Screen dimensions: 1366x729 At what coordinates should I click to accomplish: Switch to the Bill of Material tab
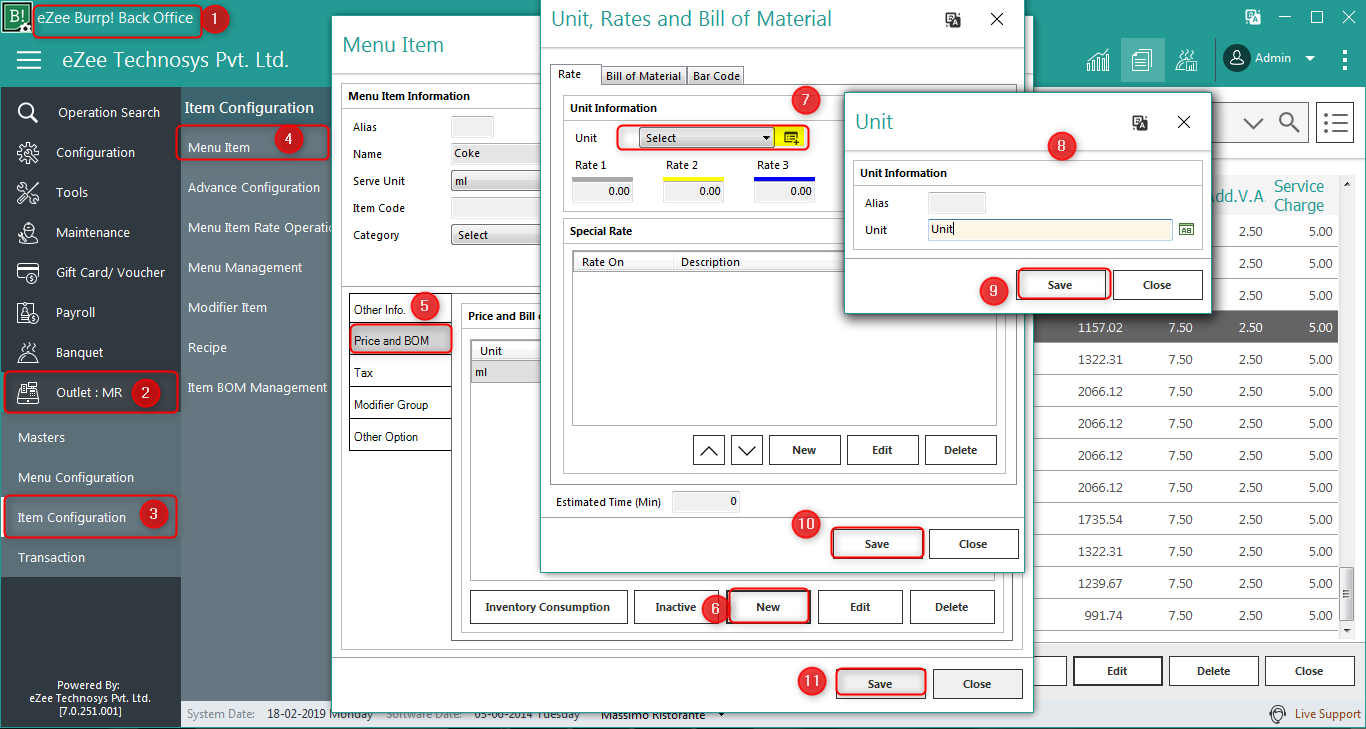click(x=643, y=76)
